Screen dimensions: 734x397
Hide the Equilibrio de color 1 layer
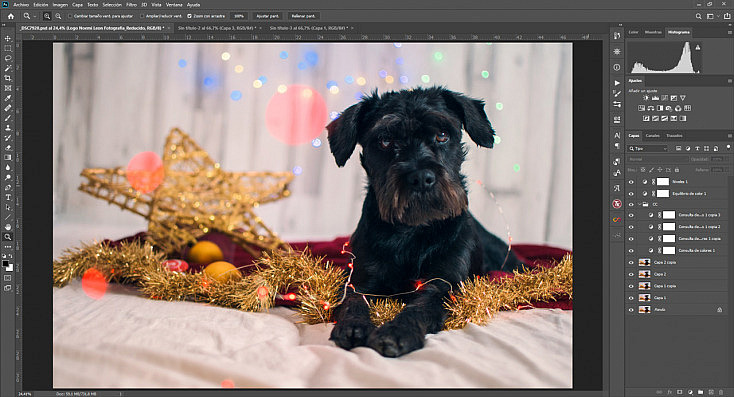click(631, 193)
